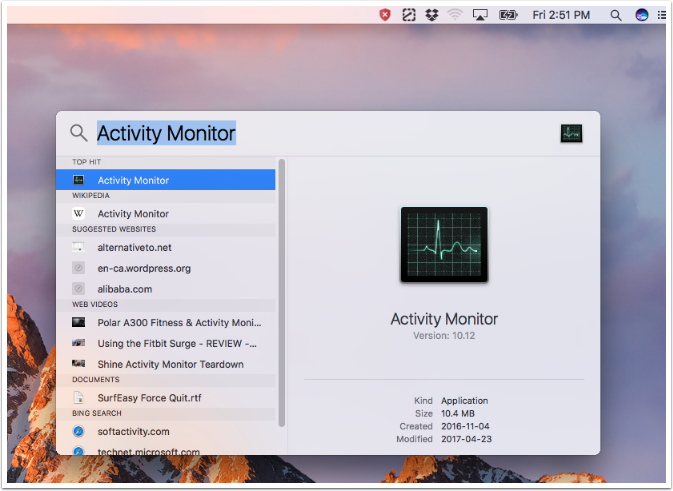Click the Created date 2016-11-04

coord(465,426)
